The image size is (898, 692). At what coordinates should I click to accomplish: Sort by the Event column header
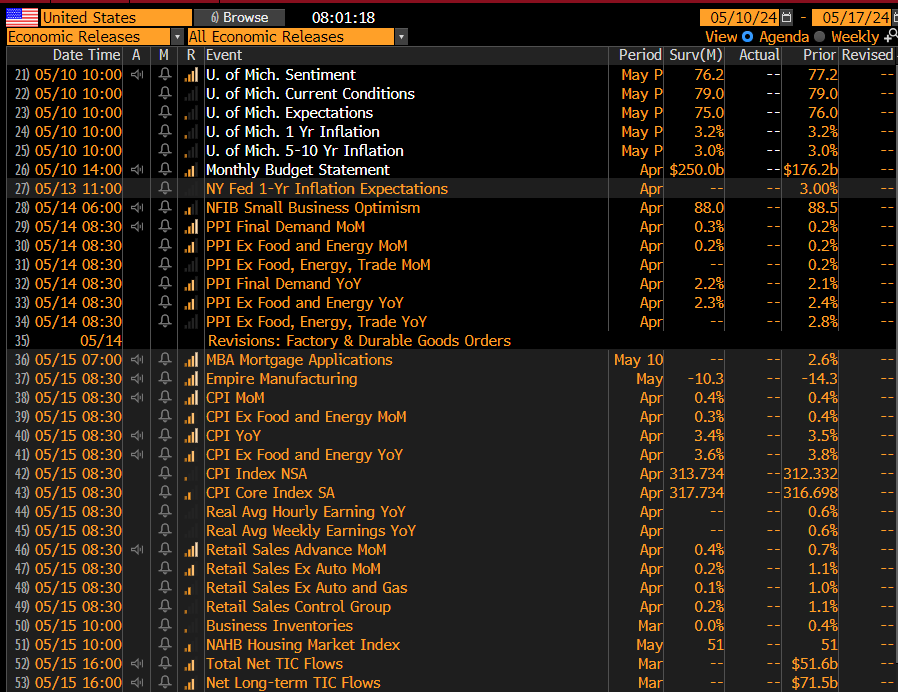224,55
